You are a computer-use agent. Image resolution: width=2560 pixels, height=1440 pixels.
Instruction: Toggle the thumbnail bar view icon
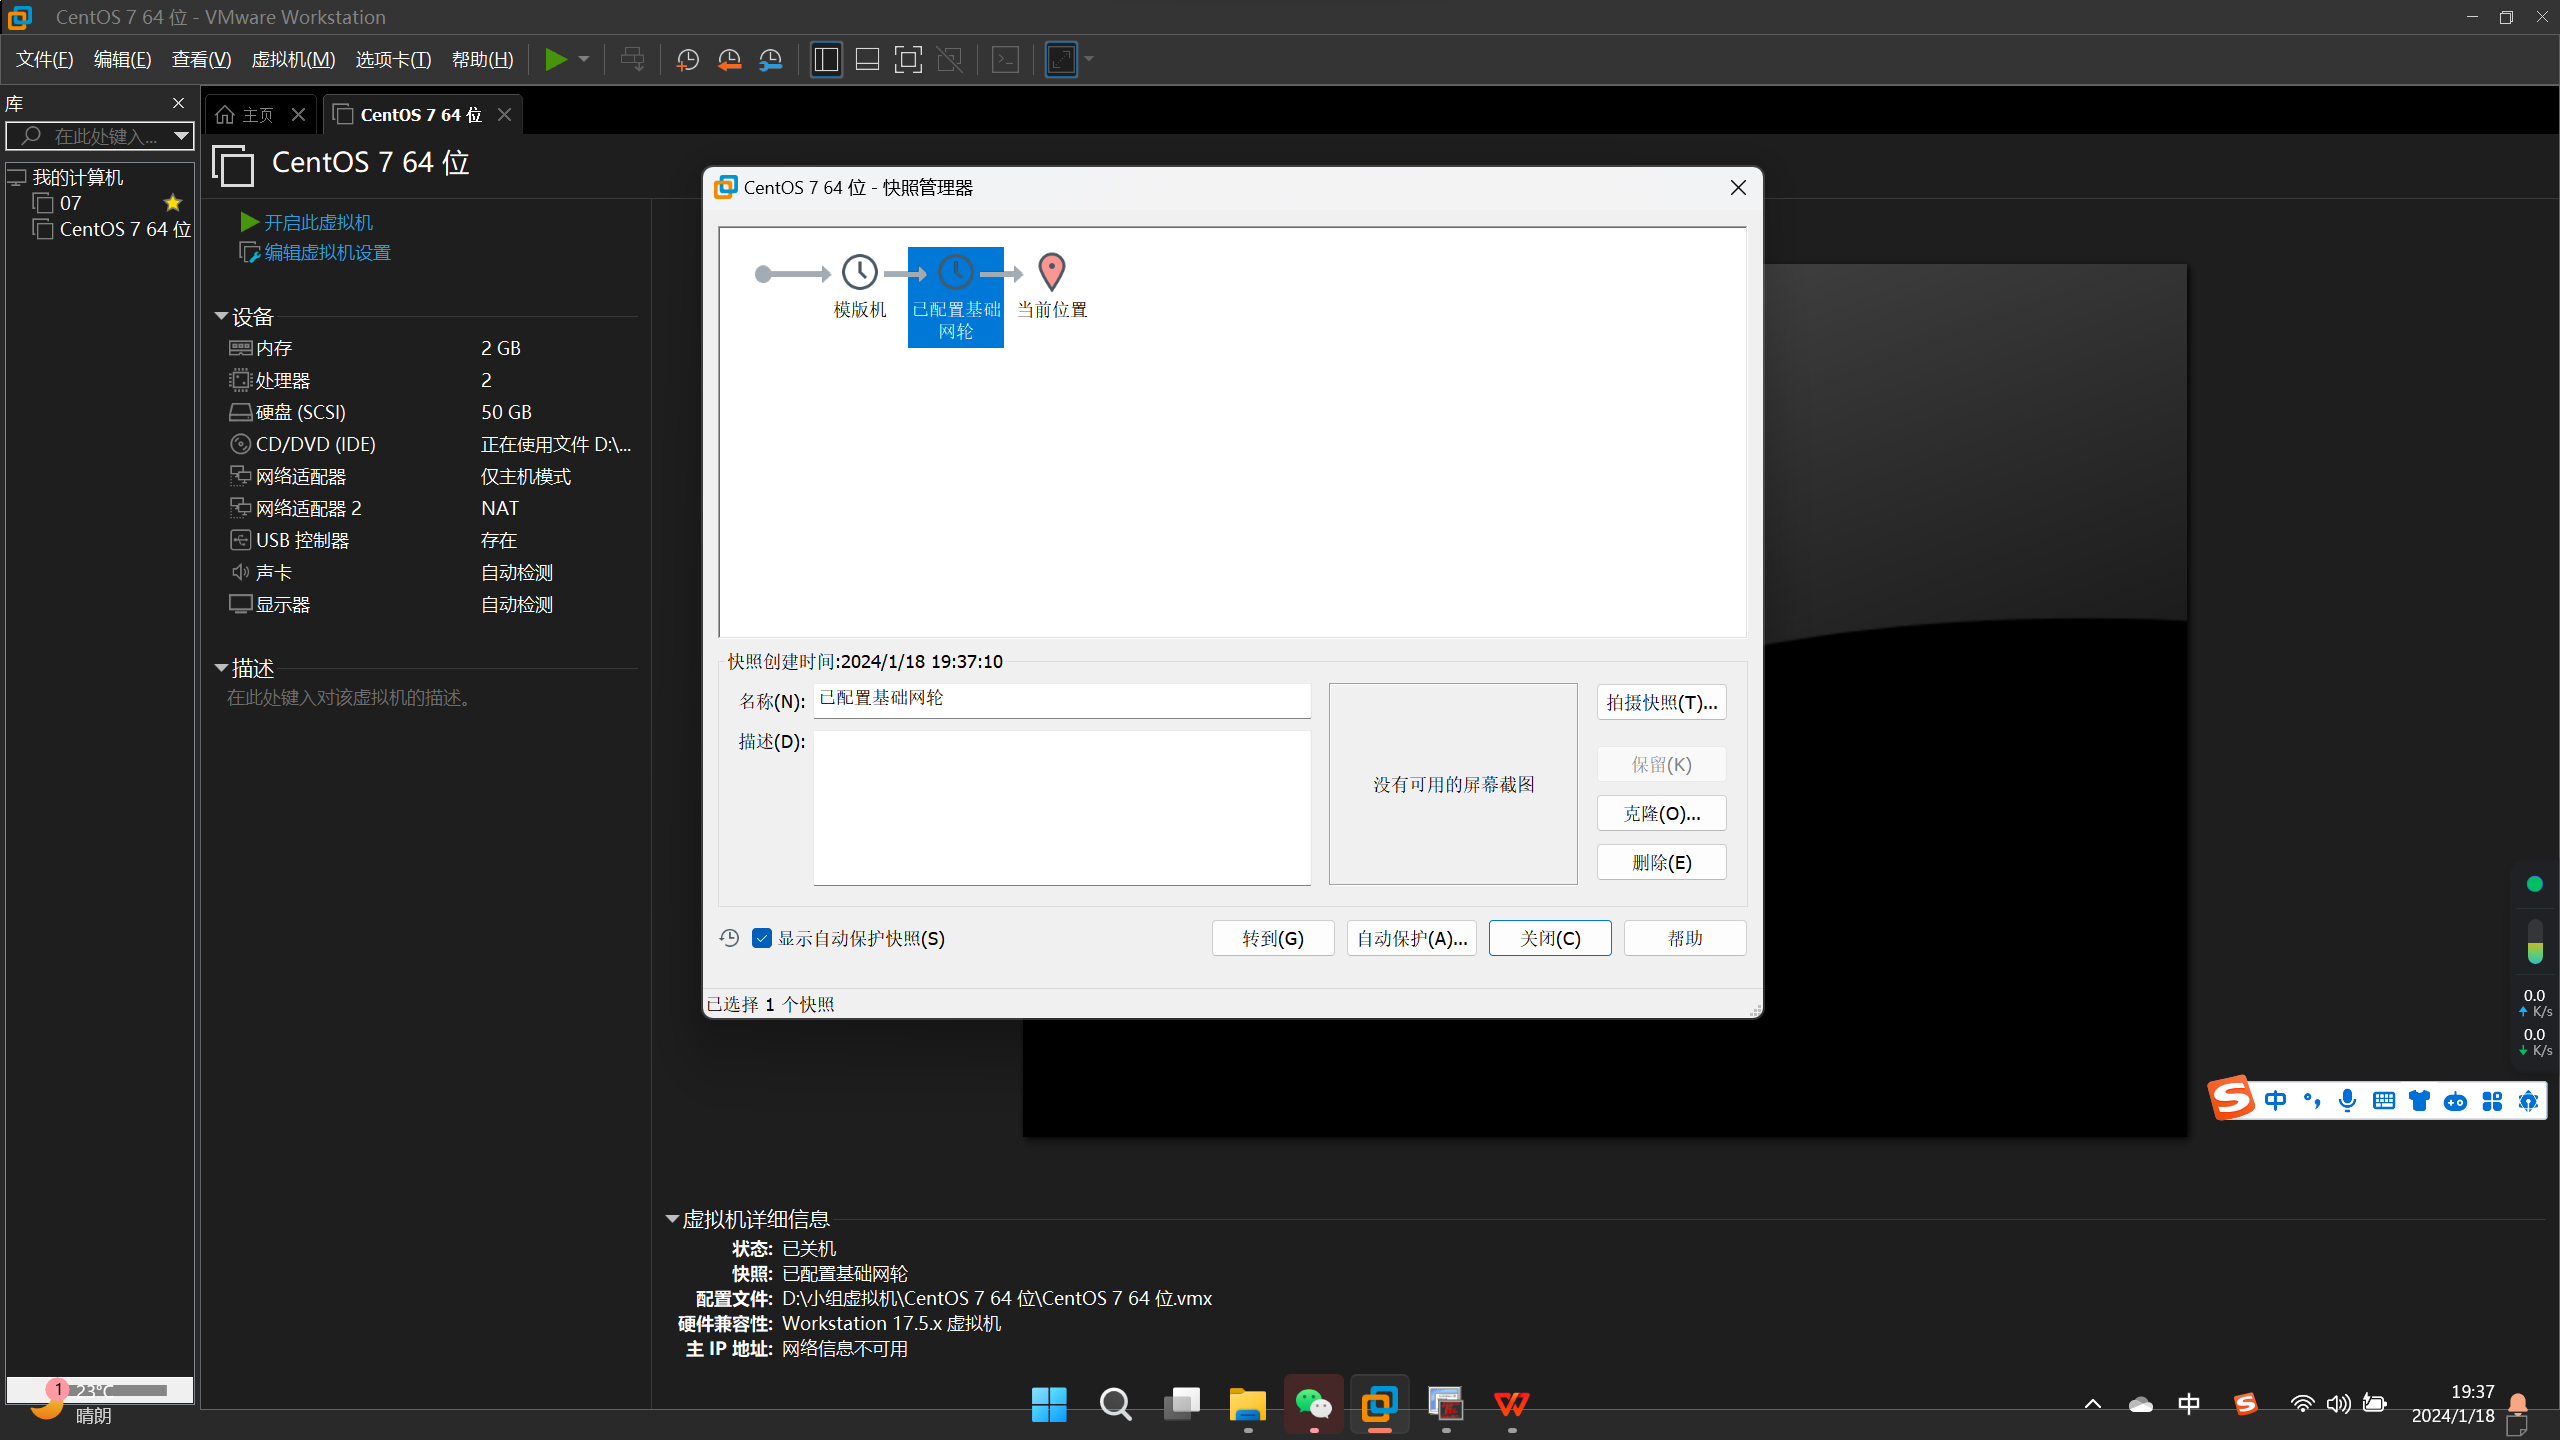tap(867, 60)
